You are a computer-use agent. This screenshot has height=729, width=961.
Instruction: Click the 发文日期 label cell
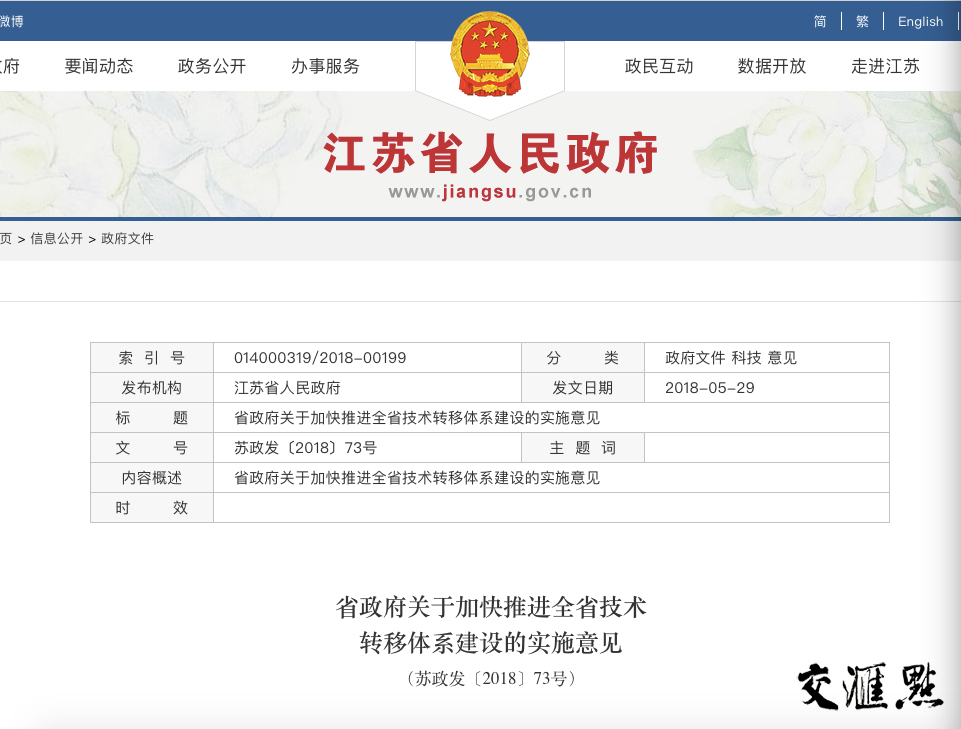click(x=583, y=388)
